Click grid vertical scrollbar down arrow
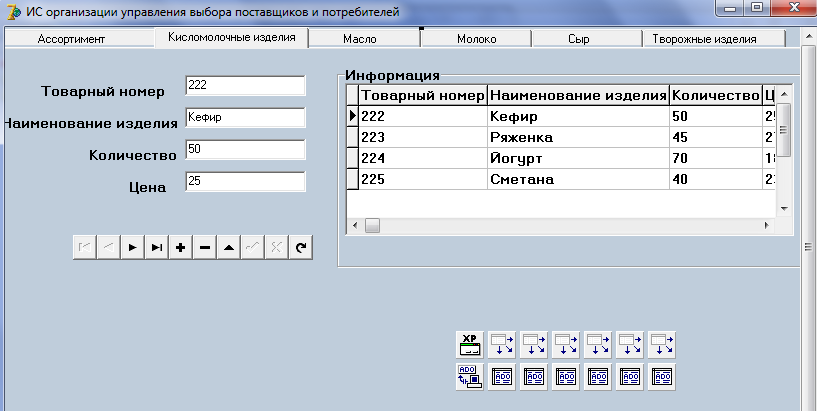 click(784, 209)
